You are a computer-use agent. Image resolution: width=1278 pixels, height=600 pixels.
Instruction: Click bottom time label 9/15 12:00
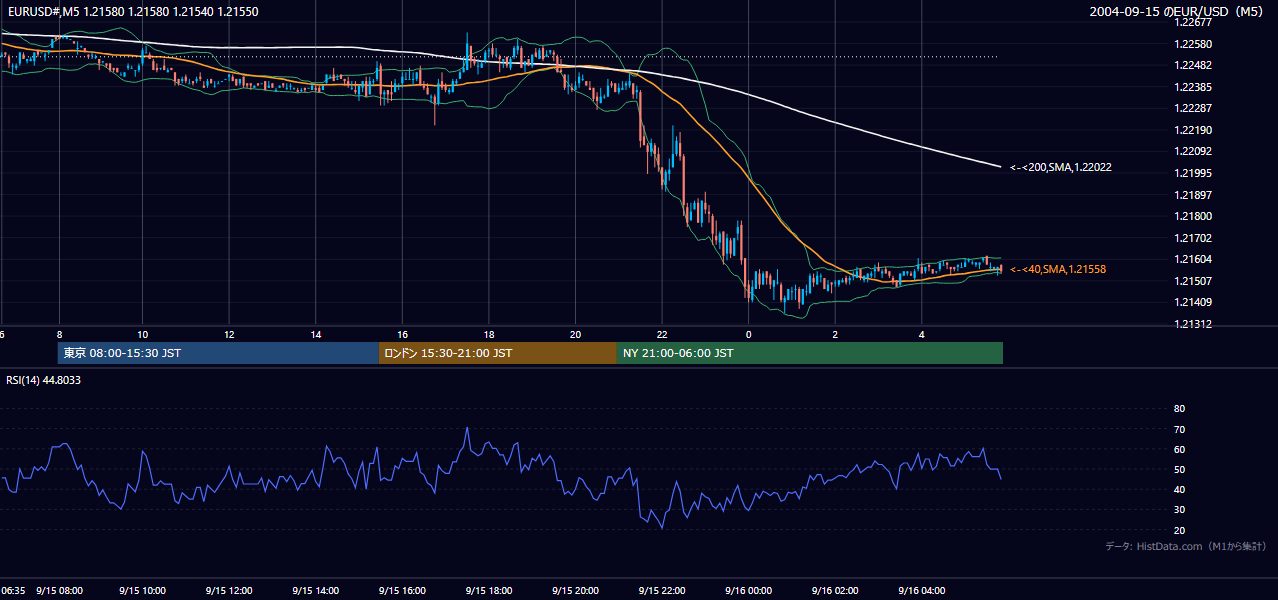230,590
